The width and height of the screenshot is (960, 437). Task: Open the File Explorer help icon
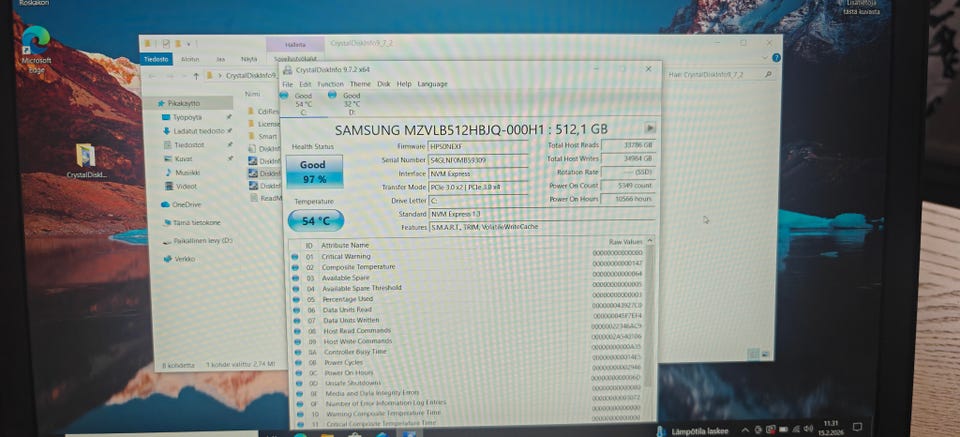point(776,58)
